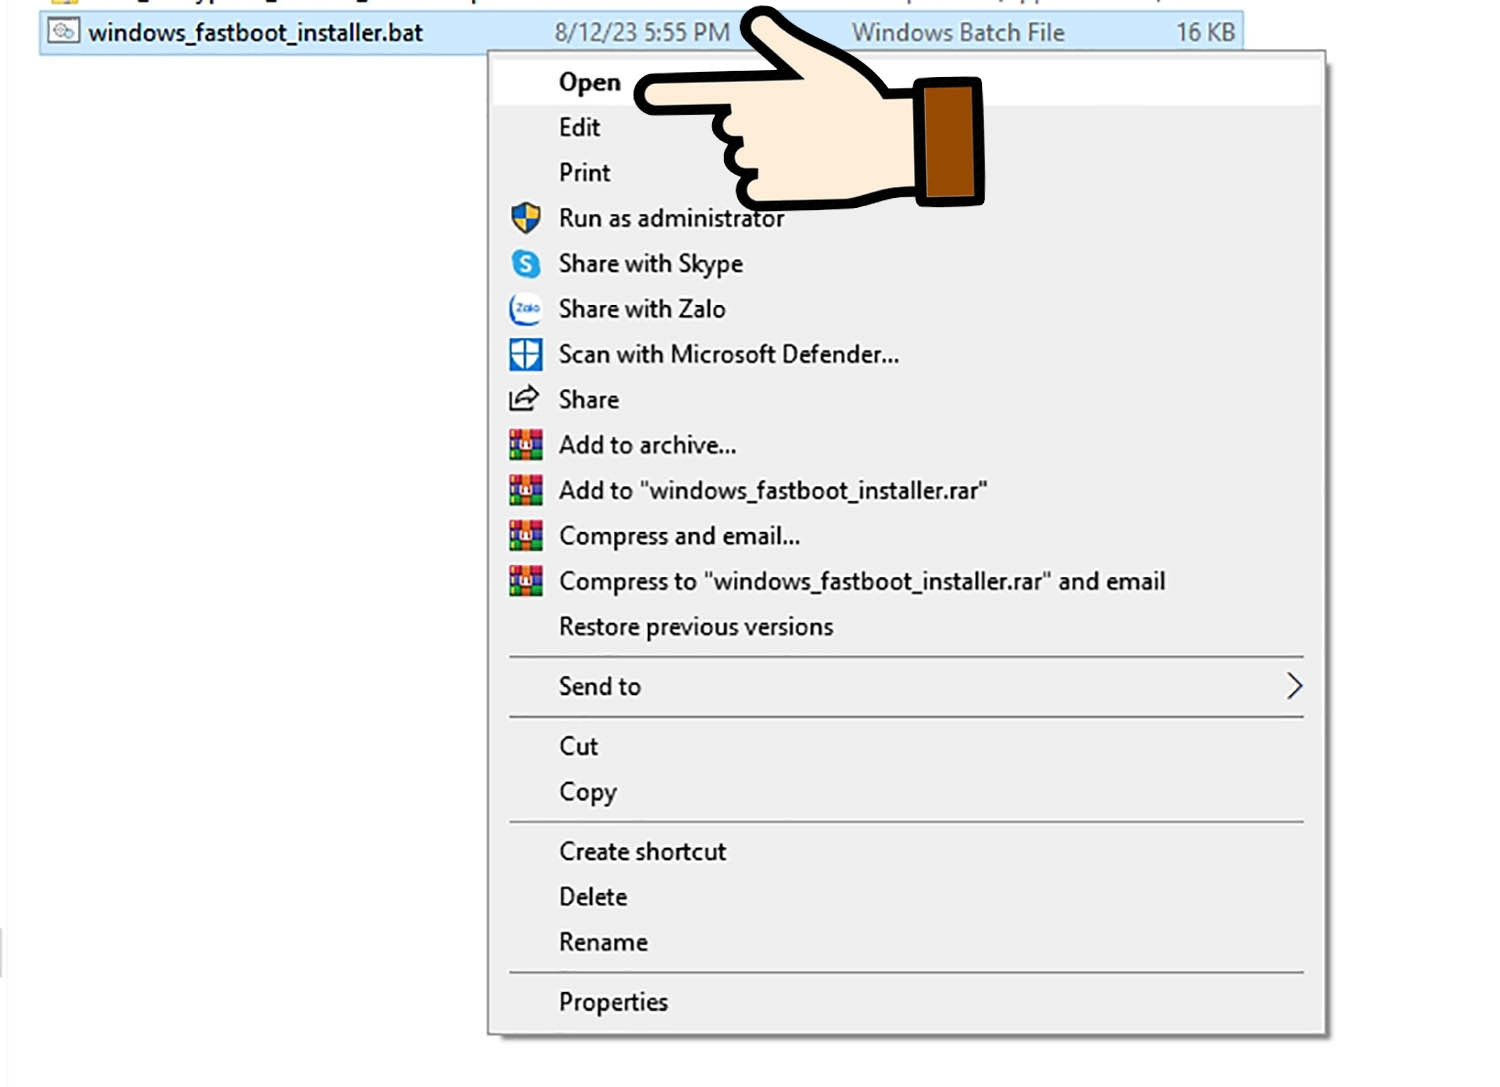Select Print from the context menu
Image resolution: width=1500 pixels, height=1087 pixels.
pyautogui.click(x=906, y=173)
